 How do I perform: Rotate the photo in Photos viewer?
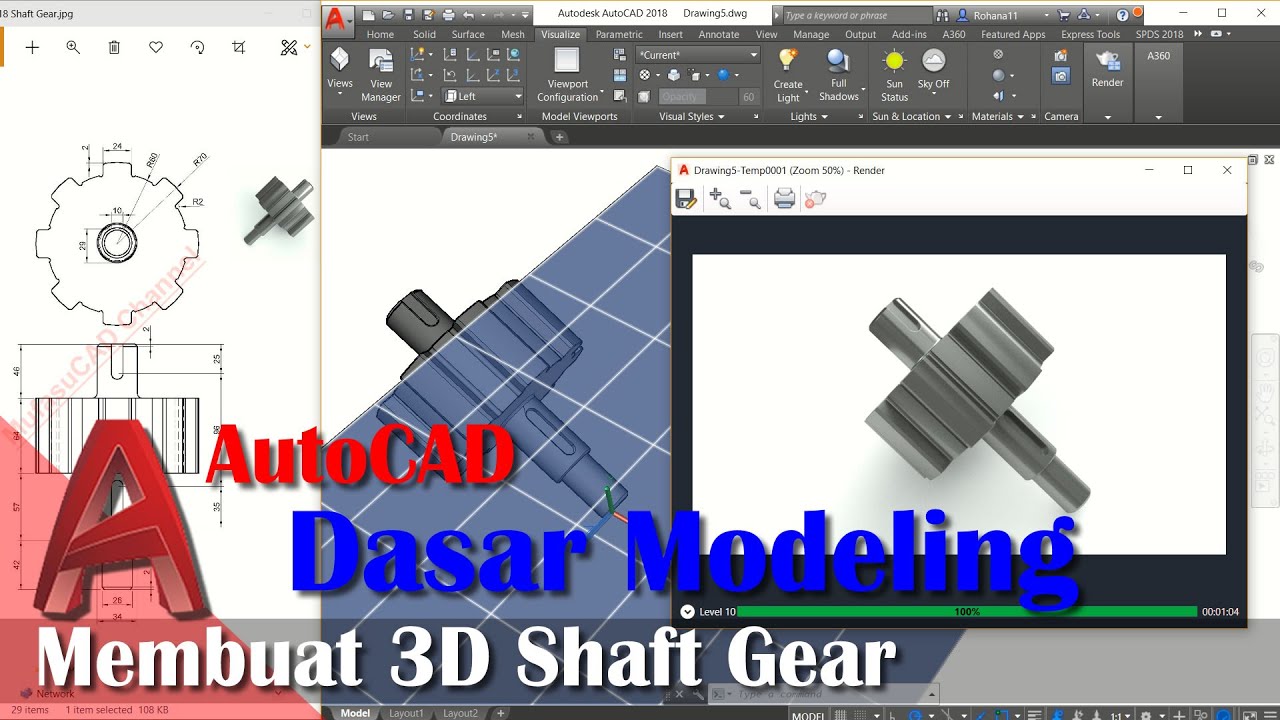pos(197,47)
